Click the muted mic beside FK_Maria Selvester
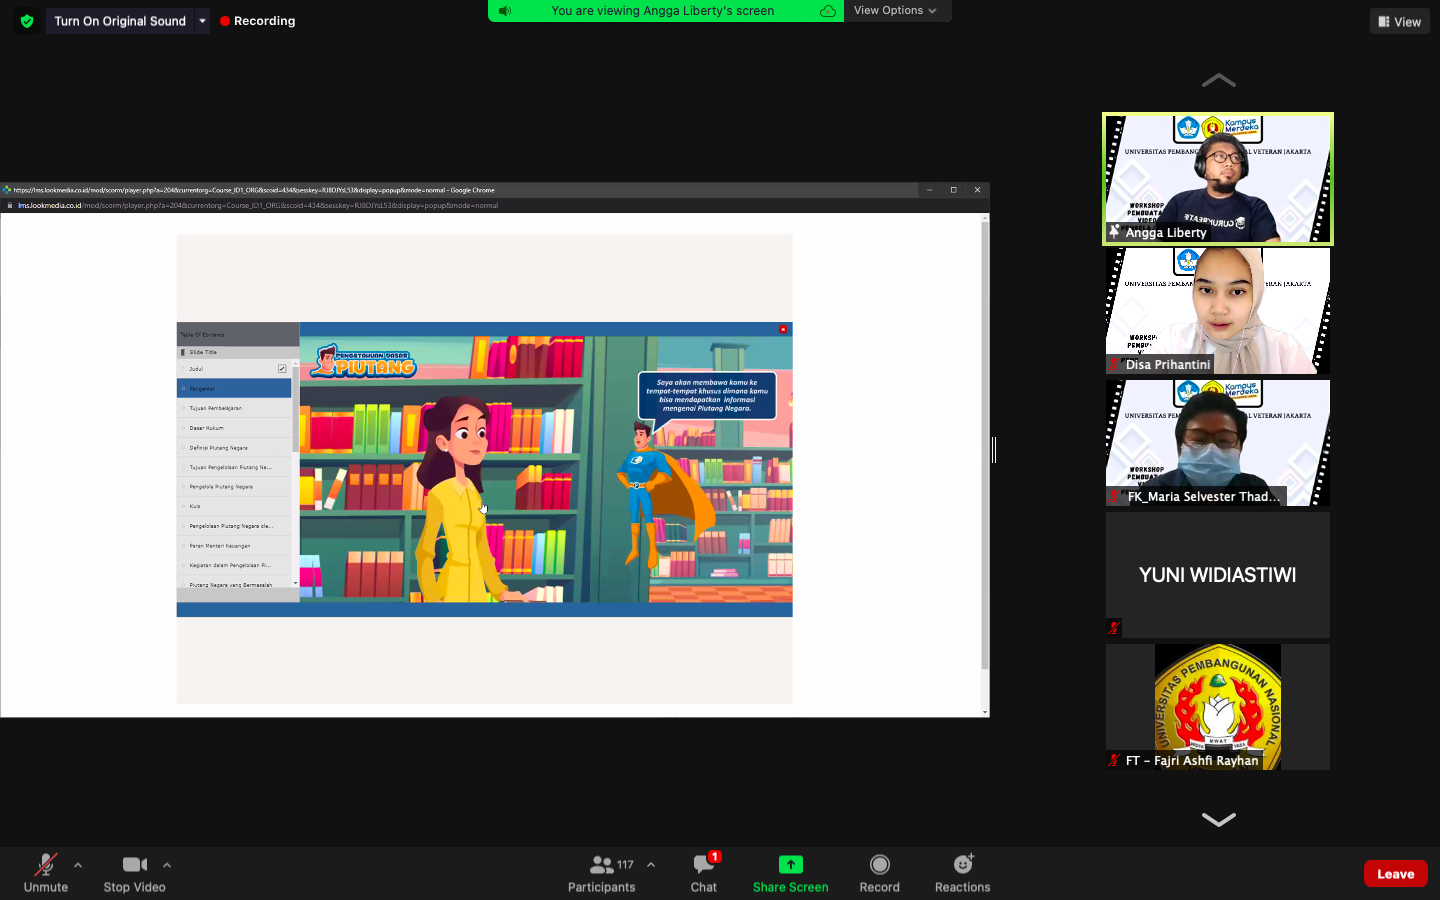This screenshot has width=1440, height=900. click(1113, 497)
